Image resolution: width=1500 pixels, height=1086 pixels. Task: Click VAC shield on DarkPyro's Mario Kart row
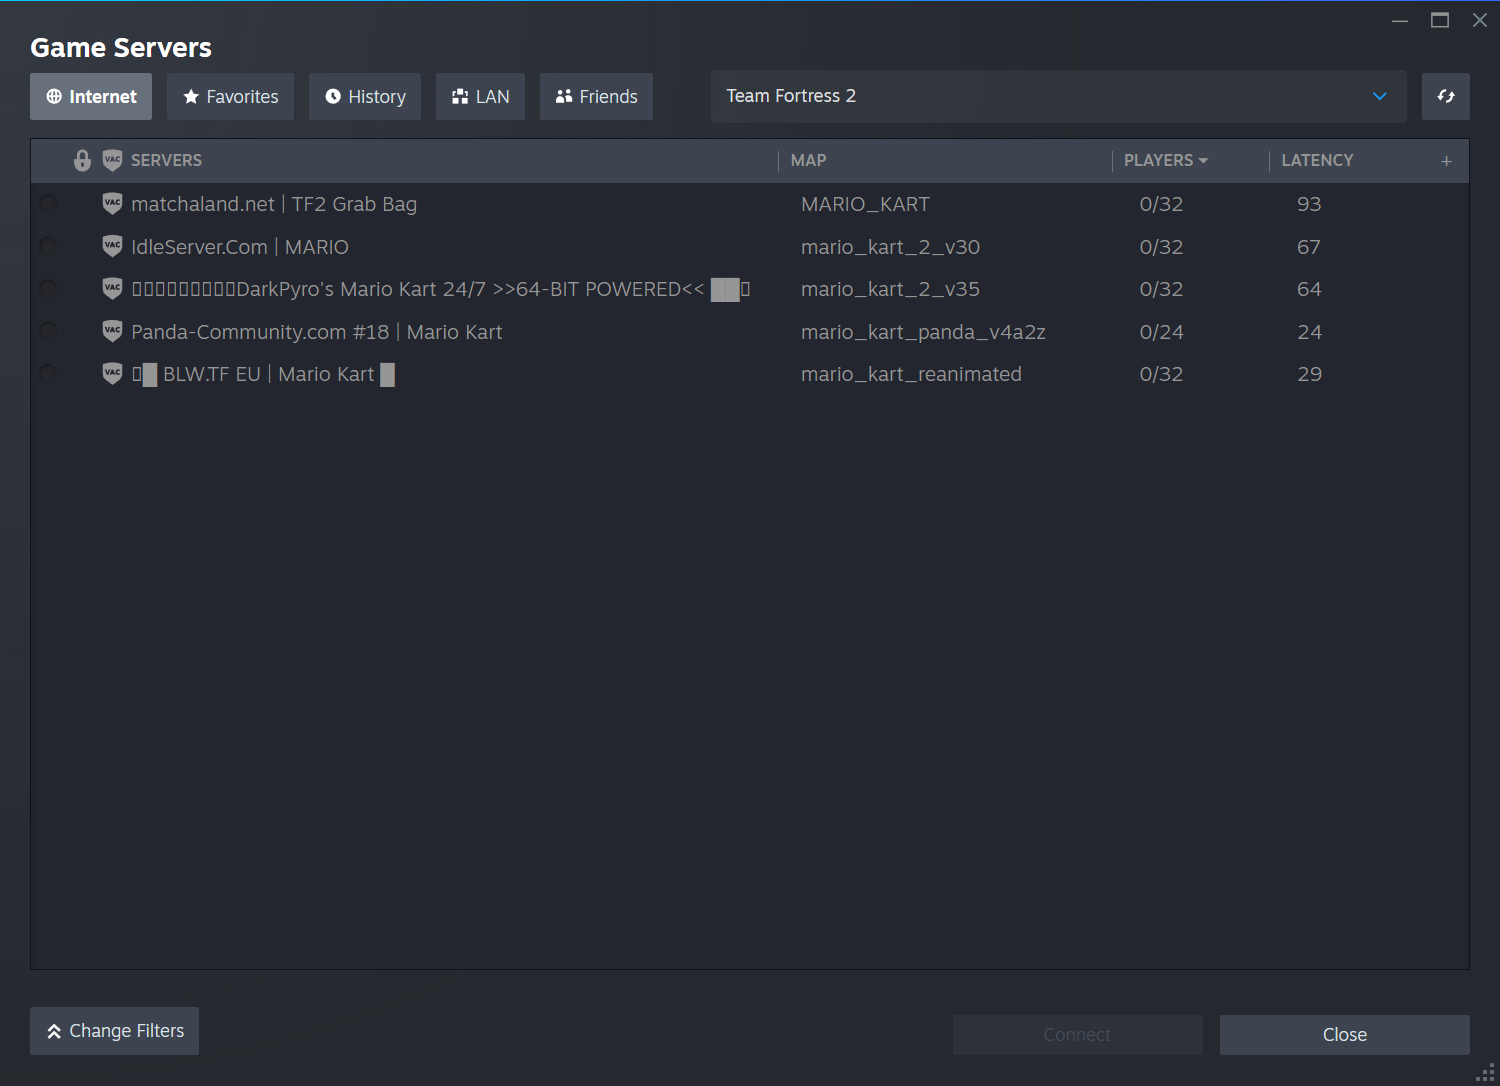coord(113,289)
